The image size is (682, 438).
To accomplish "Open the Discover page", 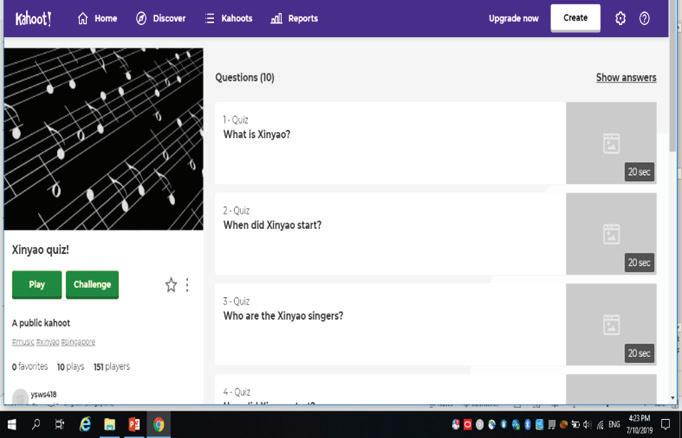I will (160, 18).
